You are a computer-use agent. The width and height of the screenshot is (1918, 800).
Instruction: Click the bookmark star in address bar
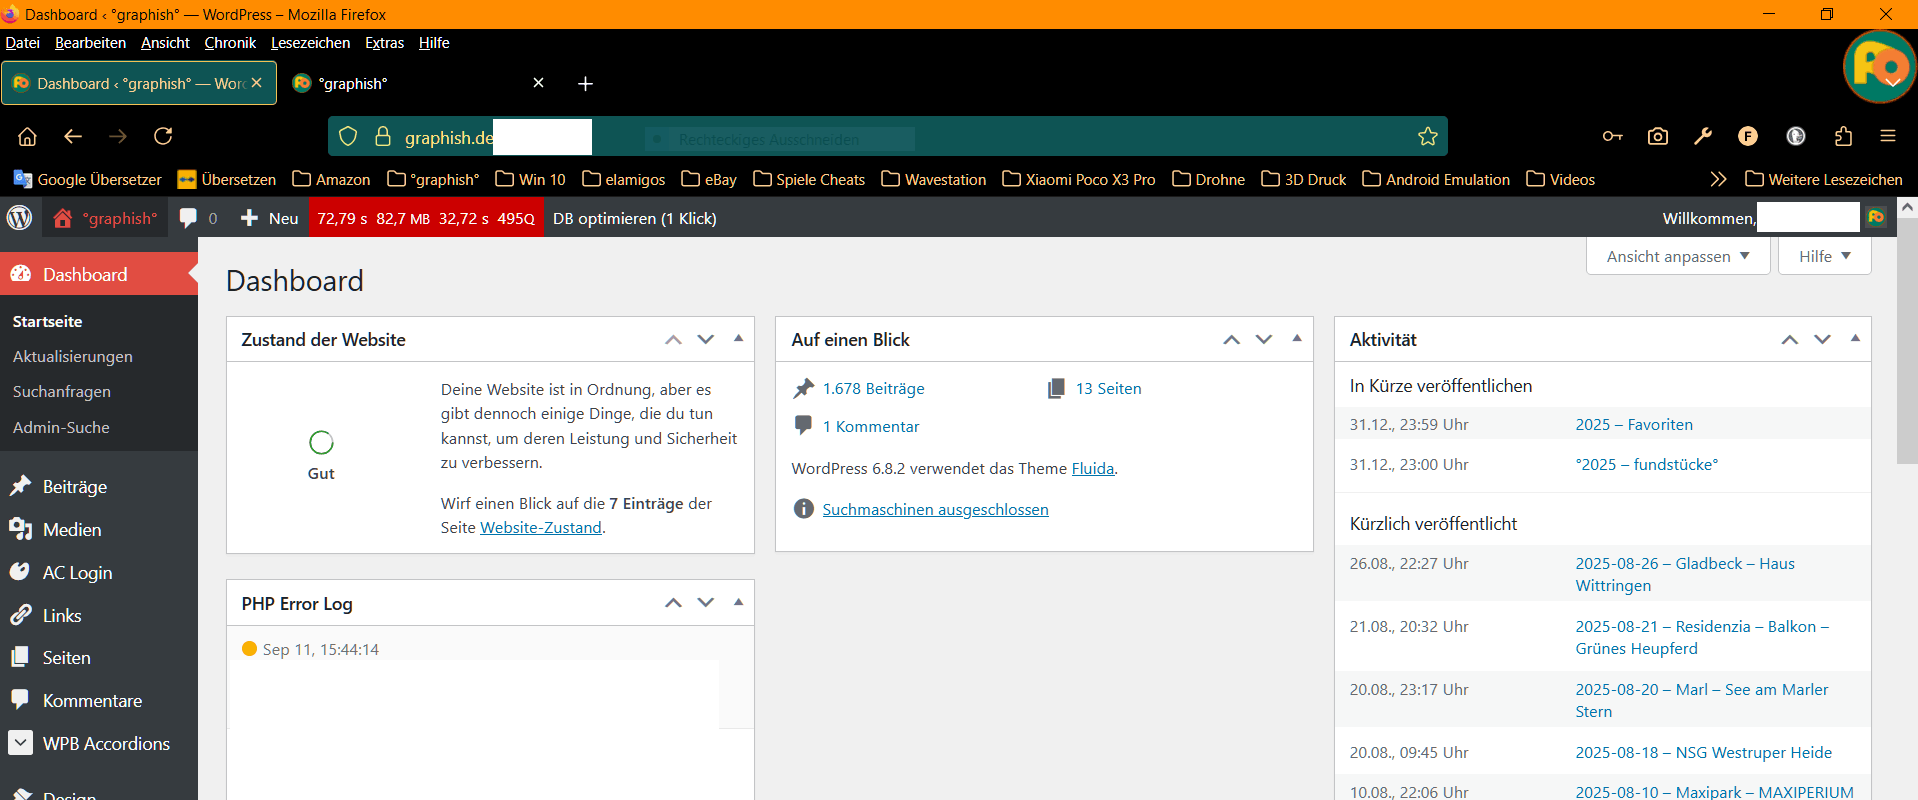(1427, 137)
